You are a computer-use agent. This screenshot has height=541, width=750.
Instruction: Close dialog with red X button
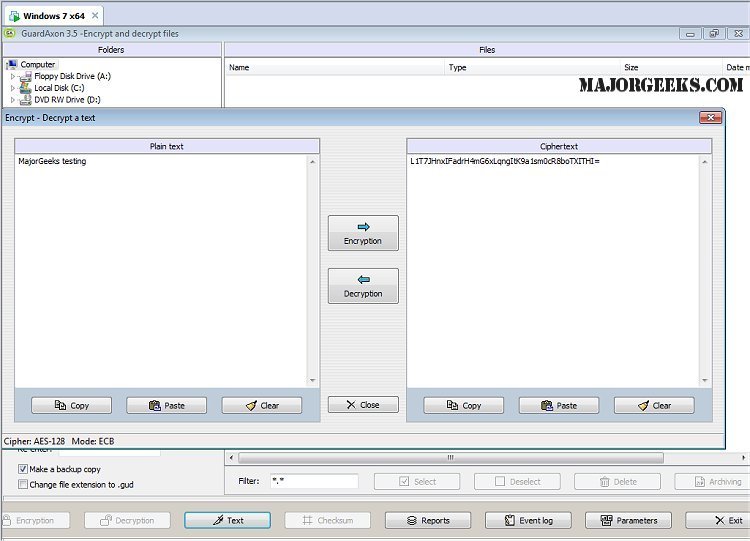pos(710,118)
